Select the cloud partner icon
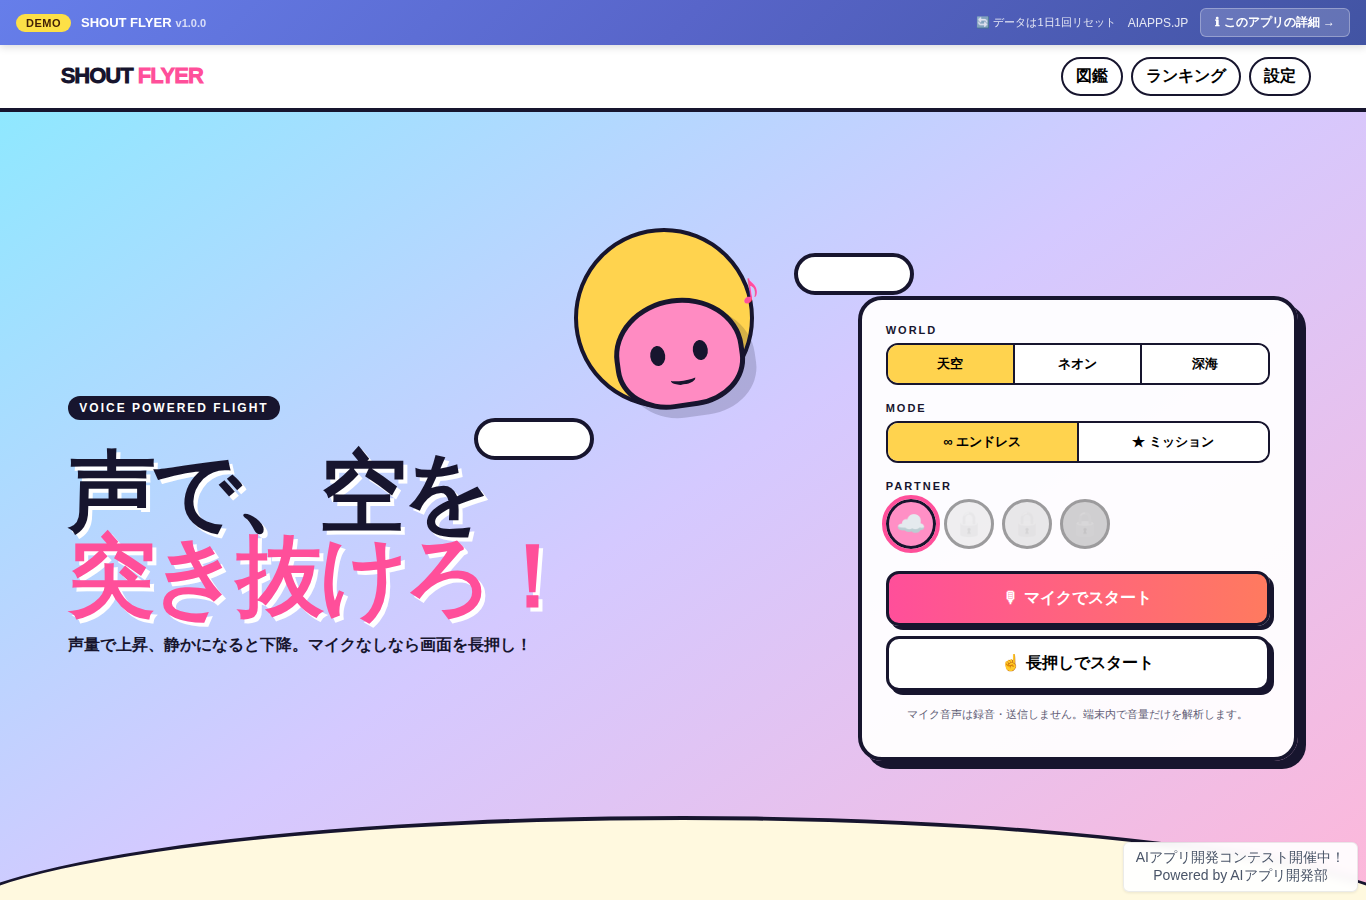Screen dimensions: 1366x900 [910, 524]
